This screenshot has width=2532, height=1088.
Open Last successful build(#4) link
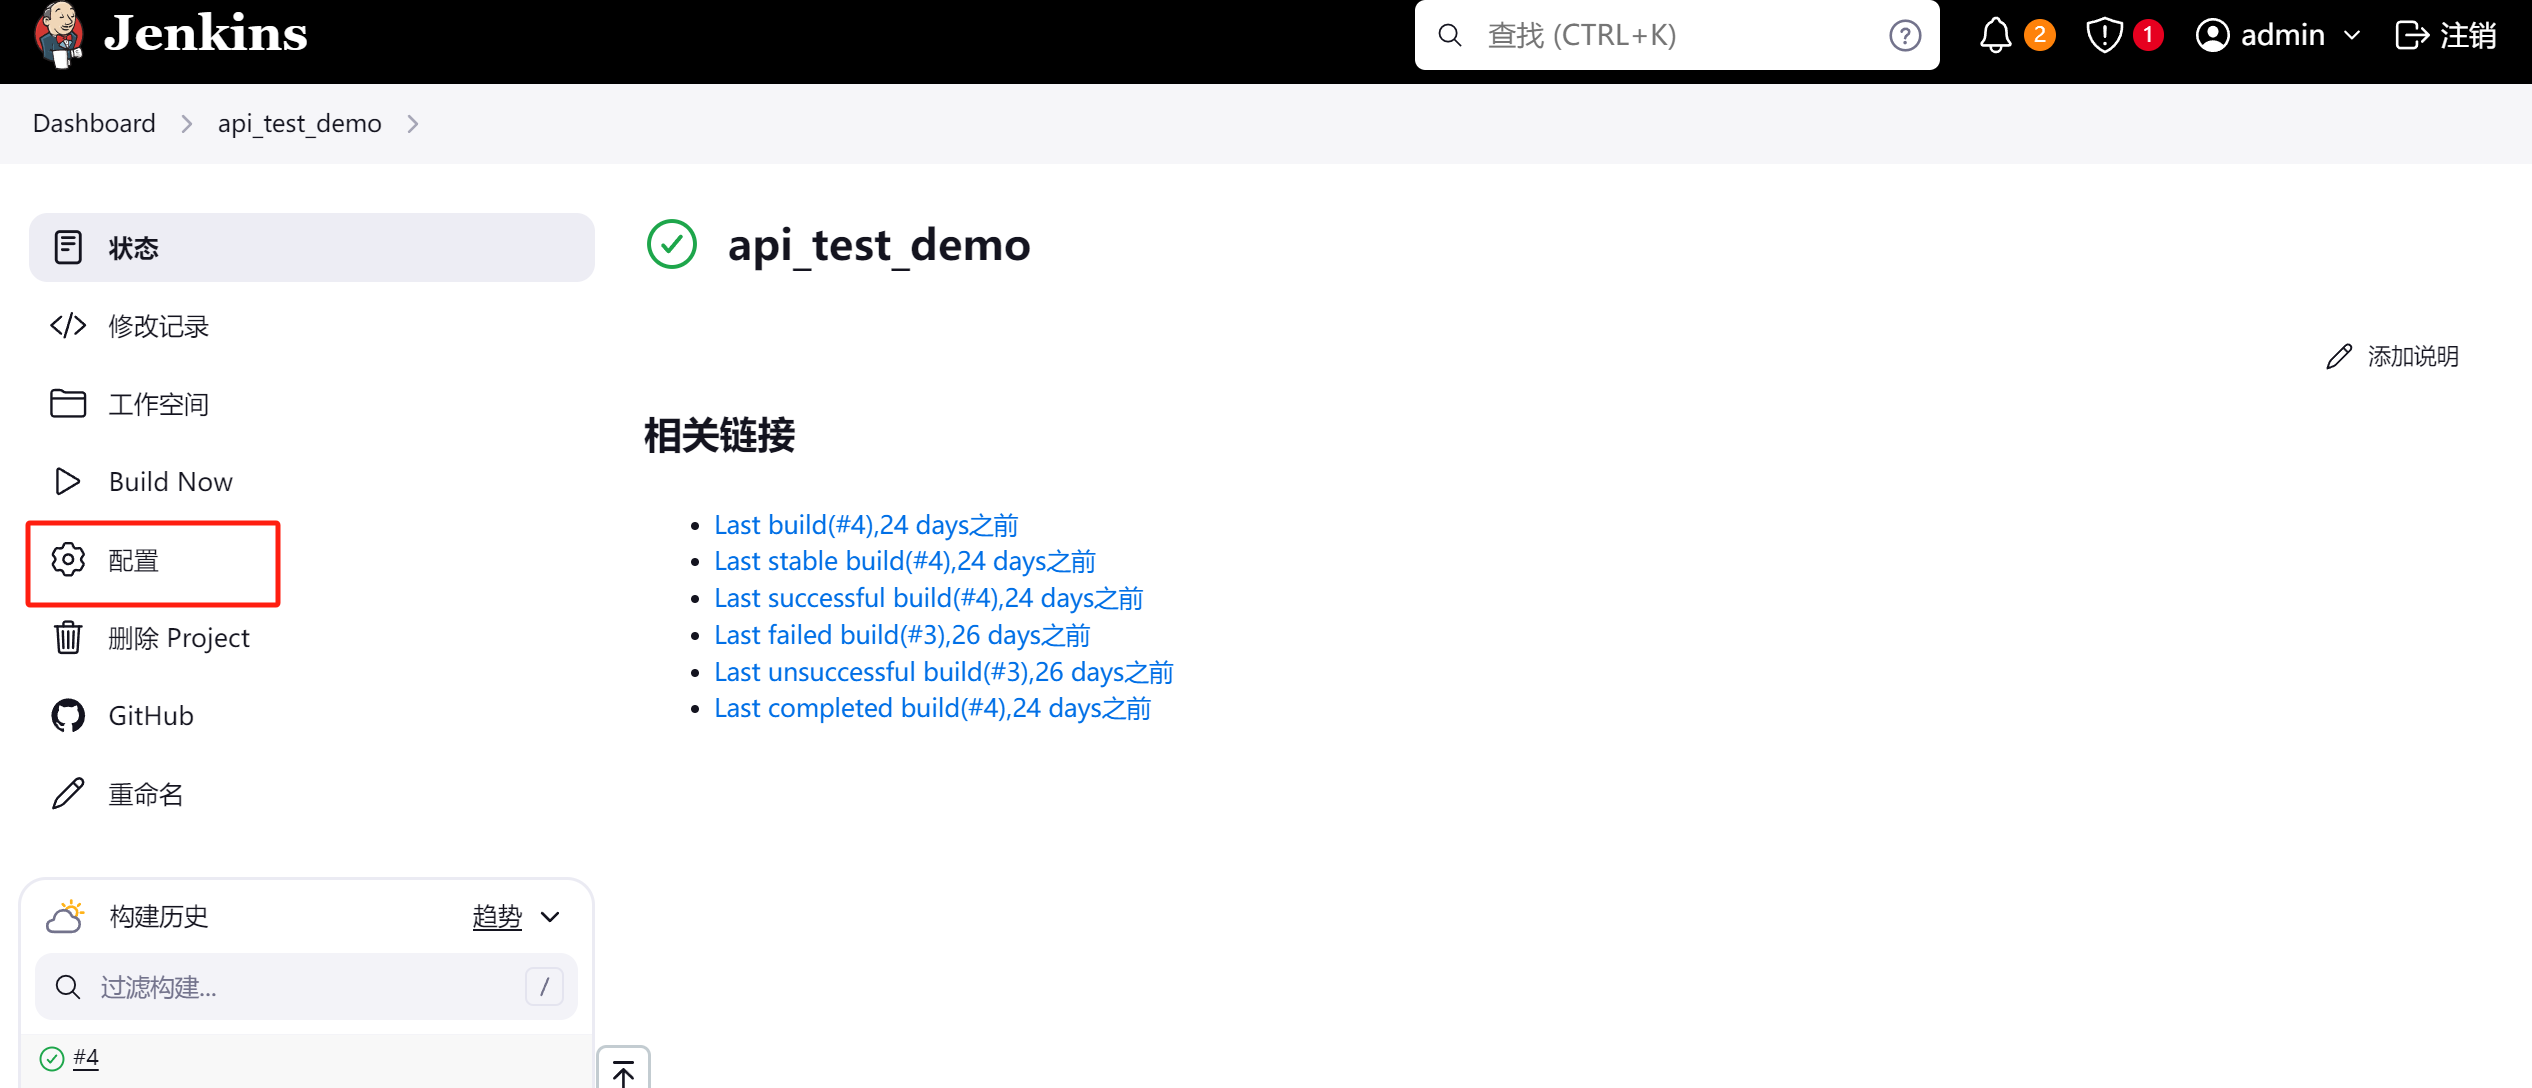929,599
